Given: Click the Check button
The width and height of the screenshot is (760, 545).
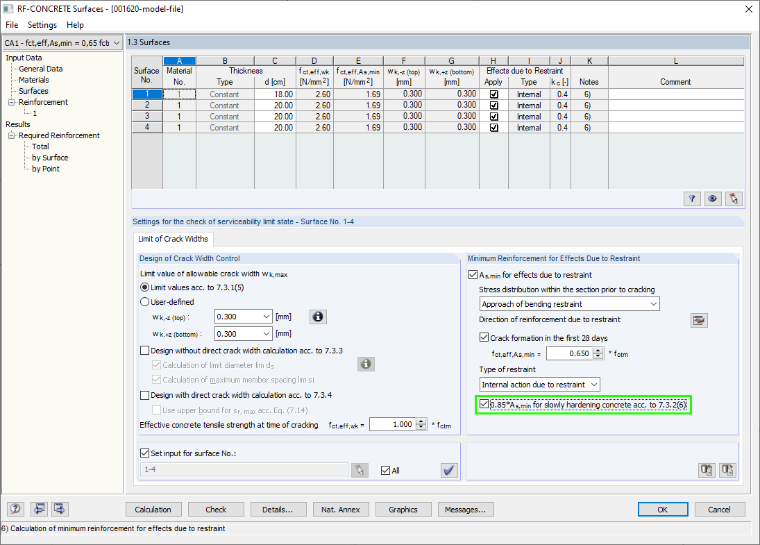Looking at the screenshot, I should click(216, 510).
